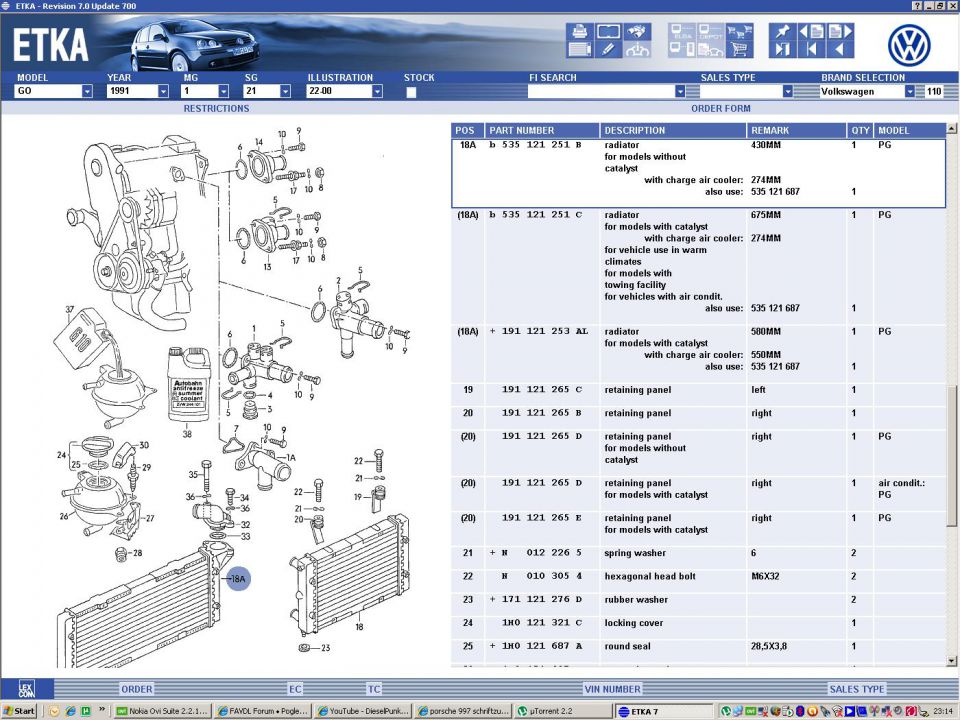Screen dimensions: 960x720
Task: Open the YEAR dropdown
Action: [163, 91]
